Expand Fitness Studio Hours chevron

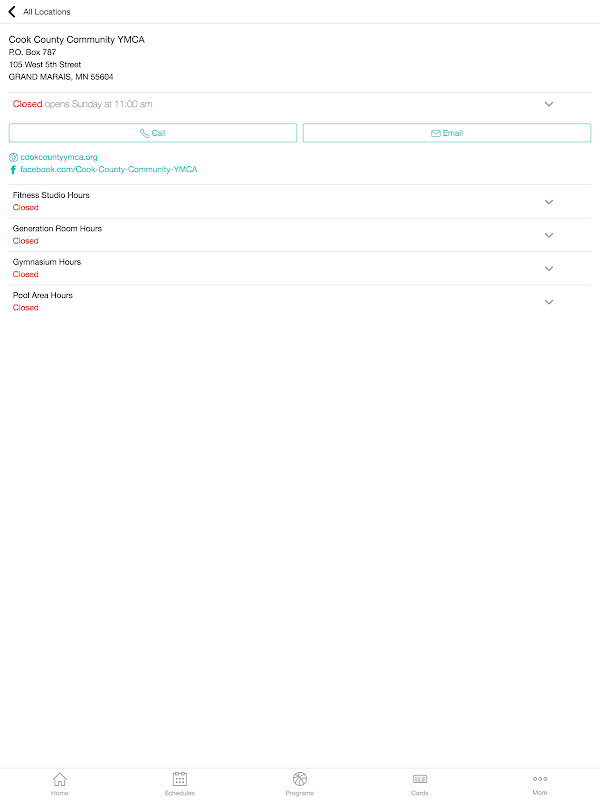point(549,202)
